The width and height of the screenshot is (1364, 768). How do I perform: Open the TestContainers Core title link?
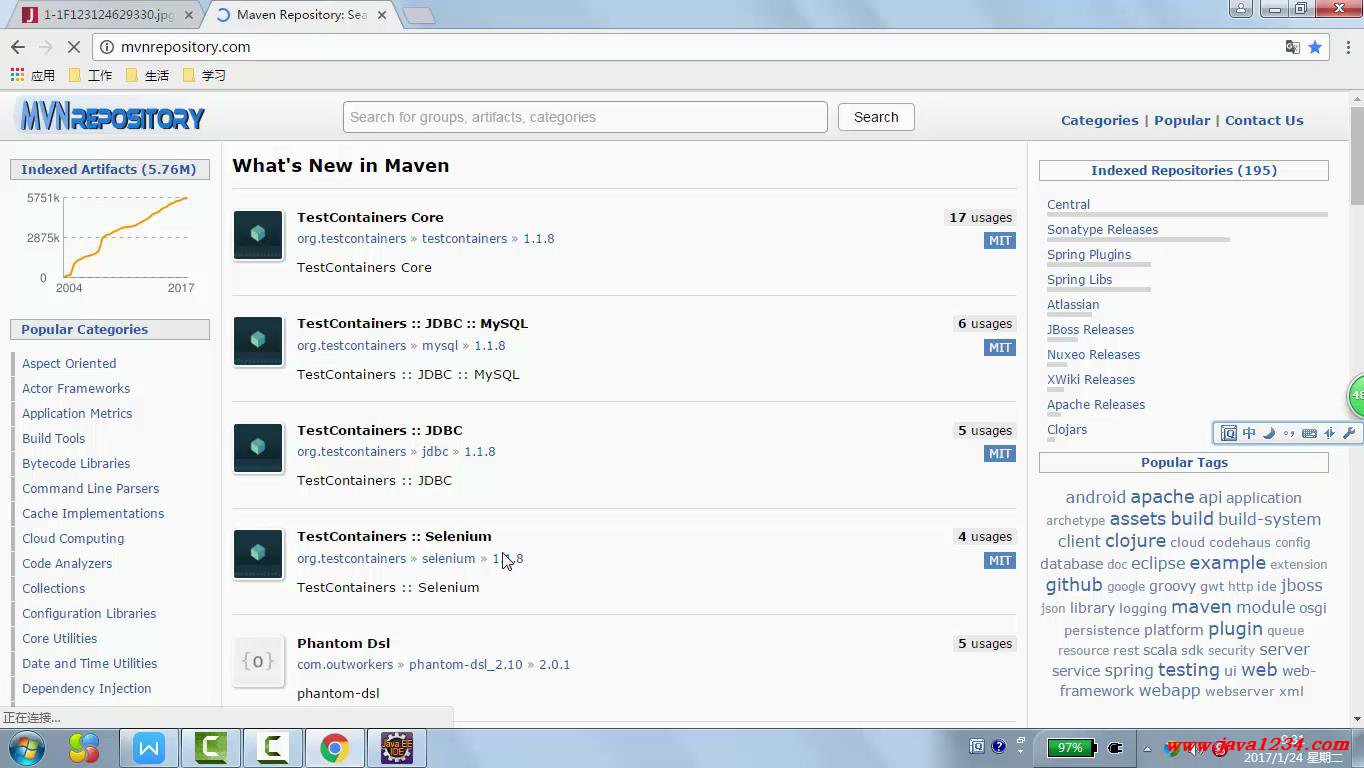pos(370,217)
